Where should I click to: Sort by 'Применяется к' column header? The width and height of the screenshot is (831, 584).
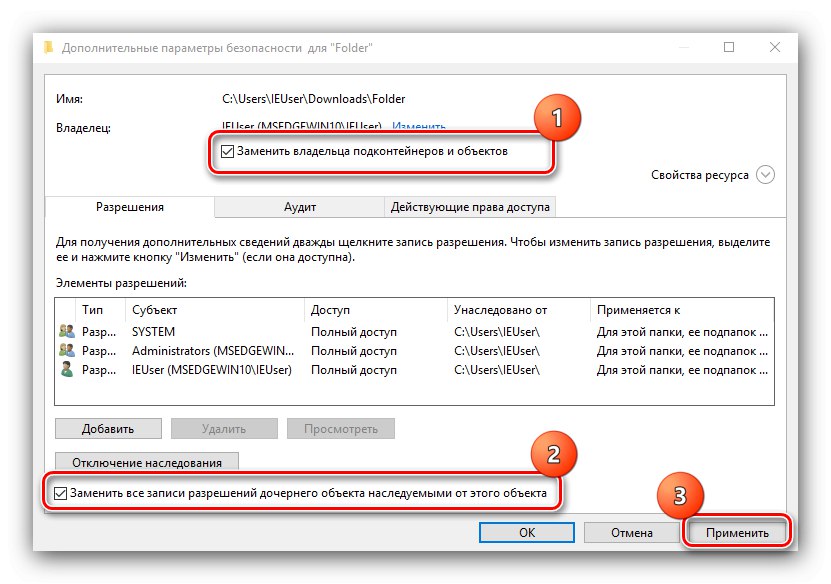(x=682, y=310)
